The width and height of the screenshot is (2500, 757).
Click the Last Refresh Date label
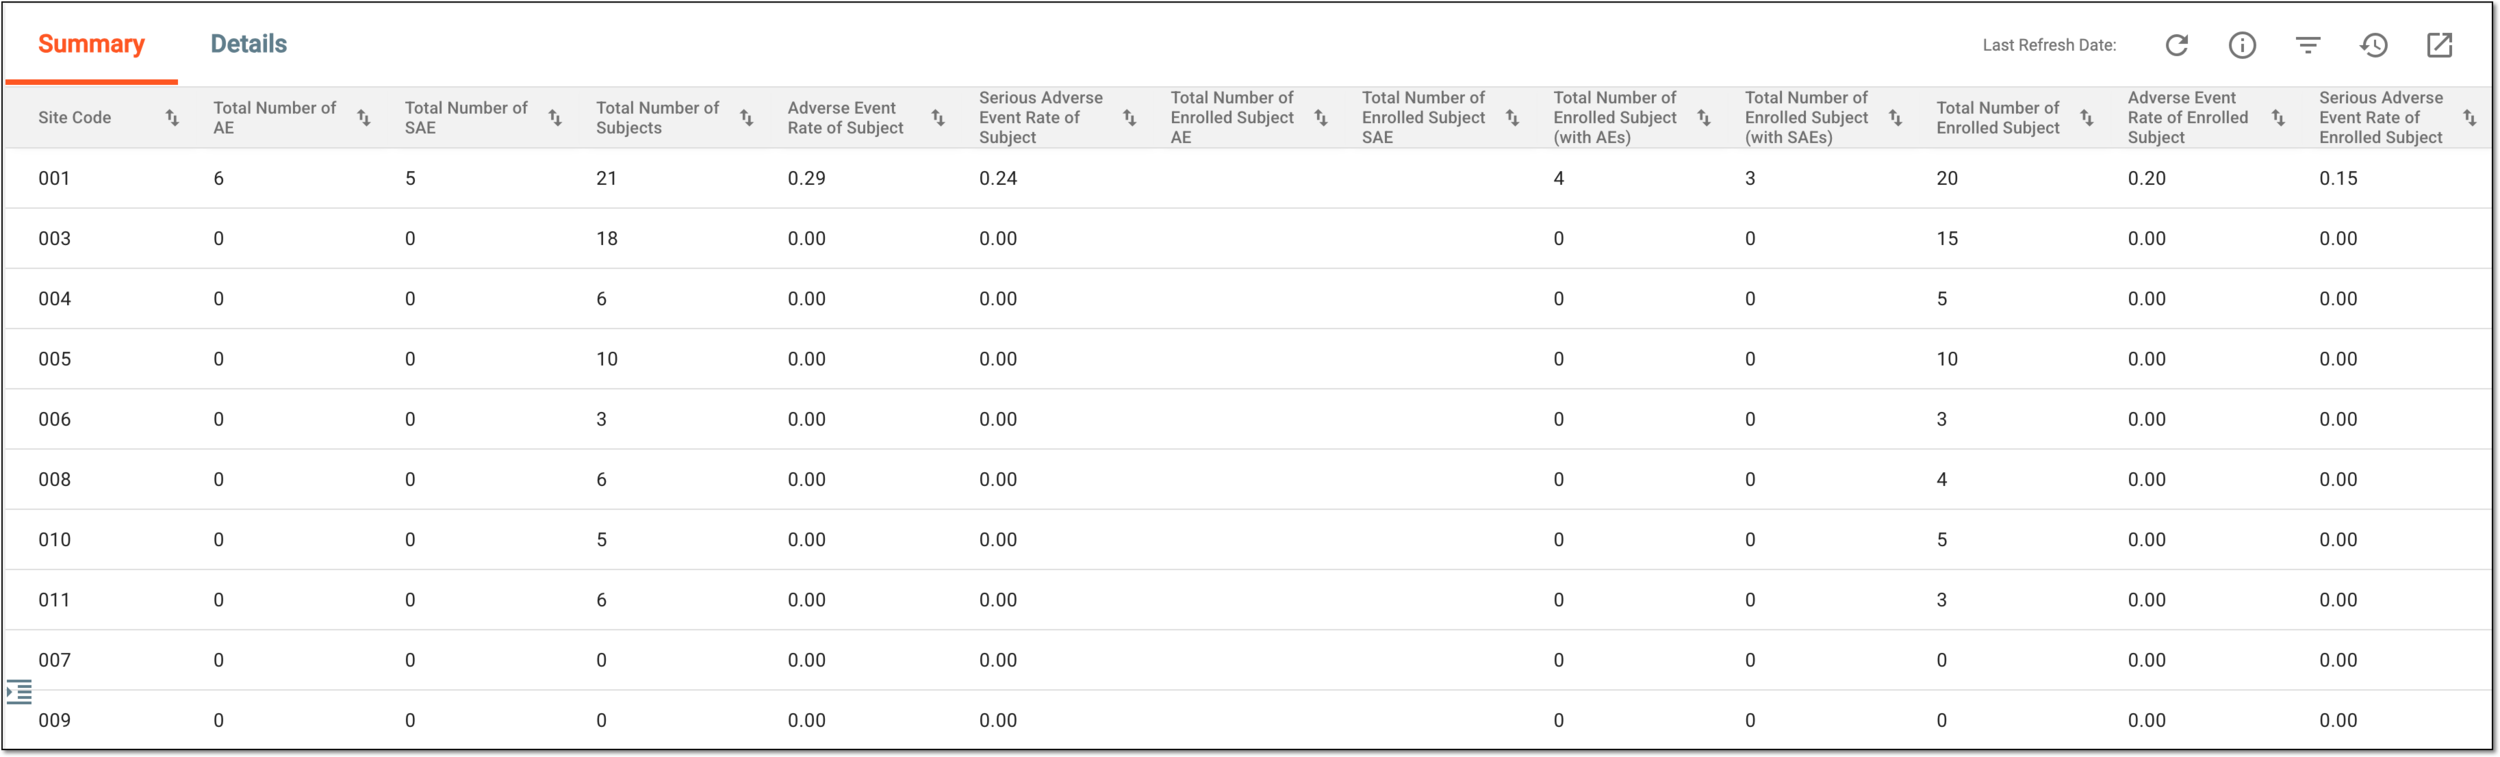pos(2050,45)
